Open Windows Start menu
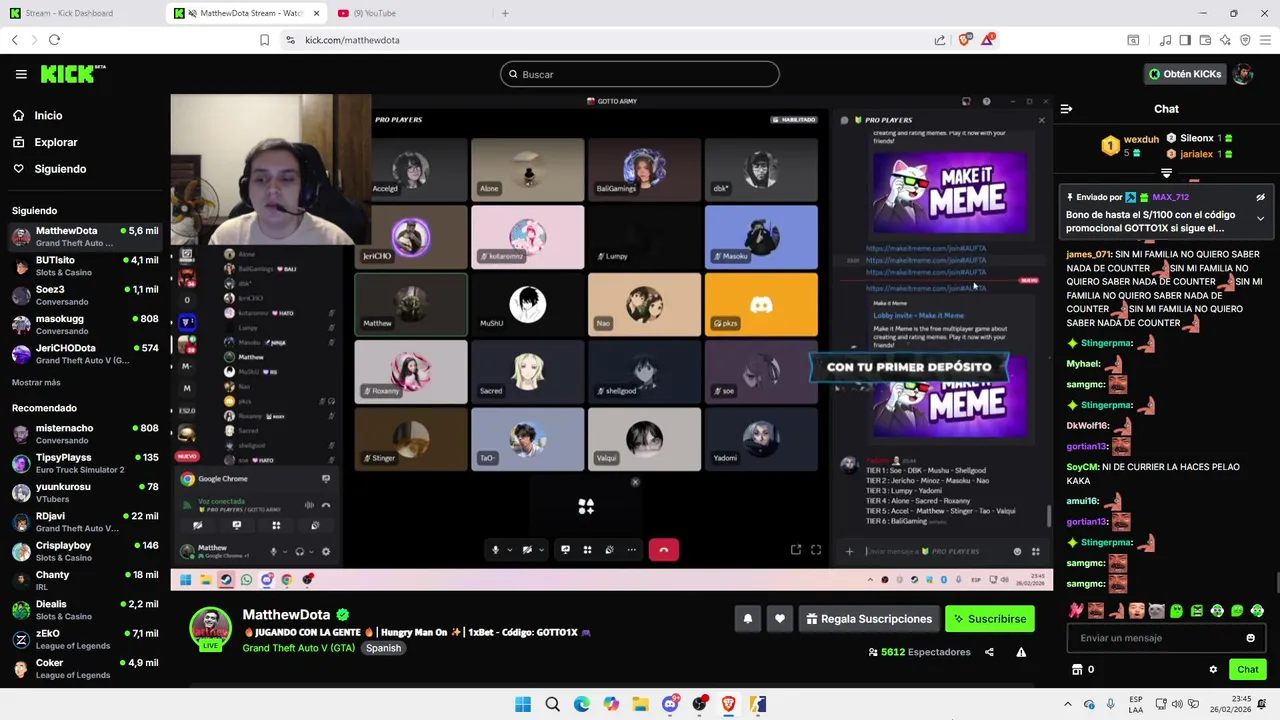This screenshot has width=1280, height=720. [523, 704]
